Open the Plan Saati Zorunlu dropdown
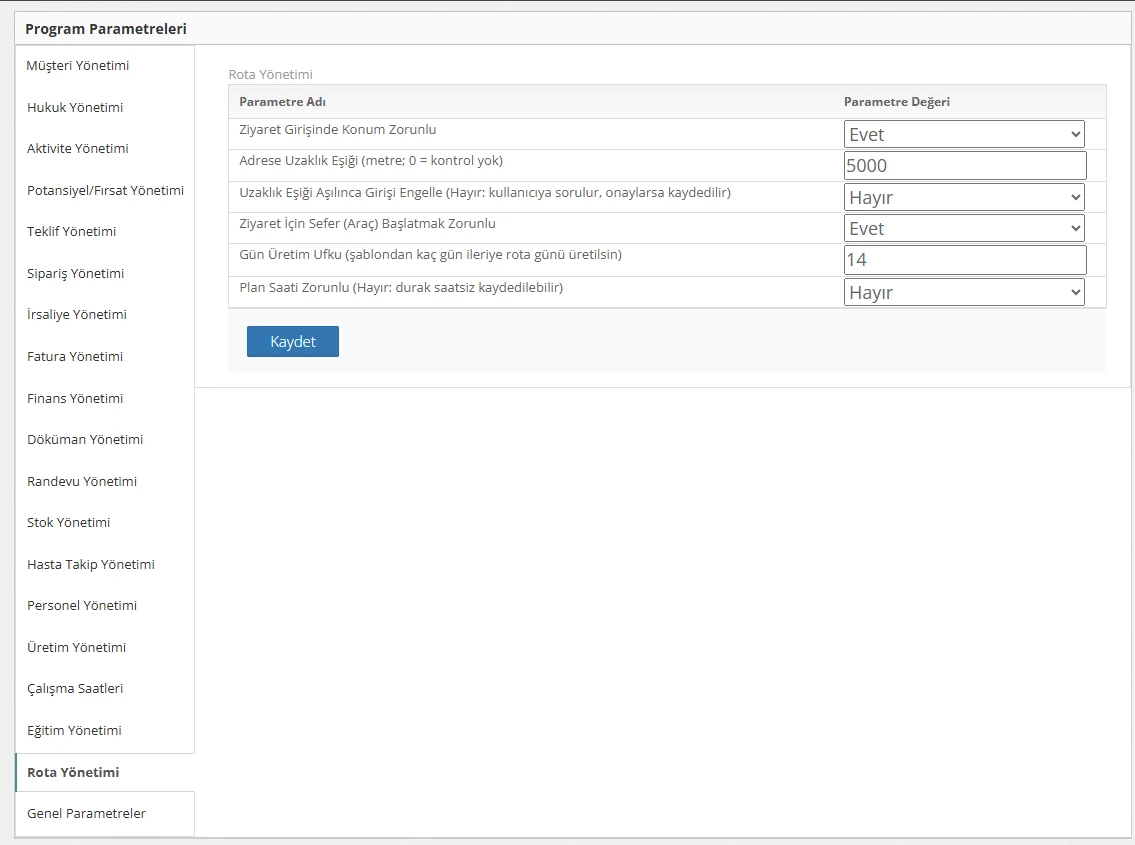Viewport: 1135px width, 845px height. (964, 292)
